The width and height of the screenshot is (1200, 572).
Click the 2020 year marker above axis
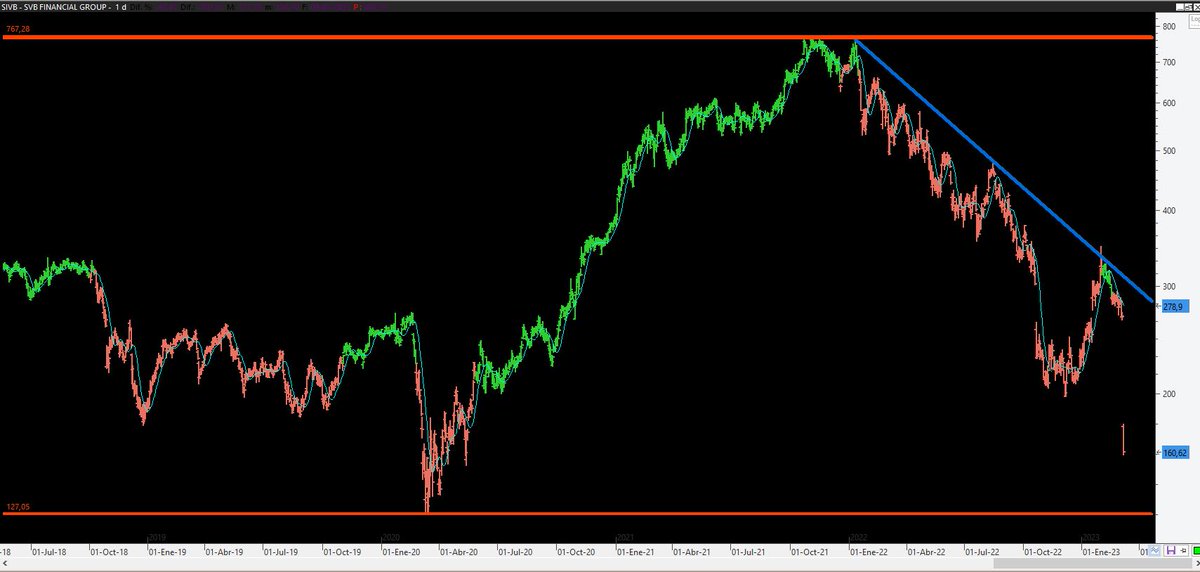(391, 536)
